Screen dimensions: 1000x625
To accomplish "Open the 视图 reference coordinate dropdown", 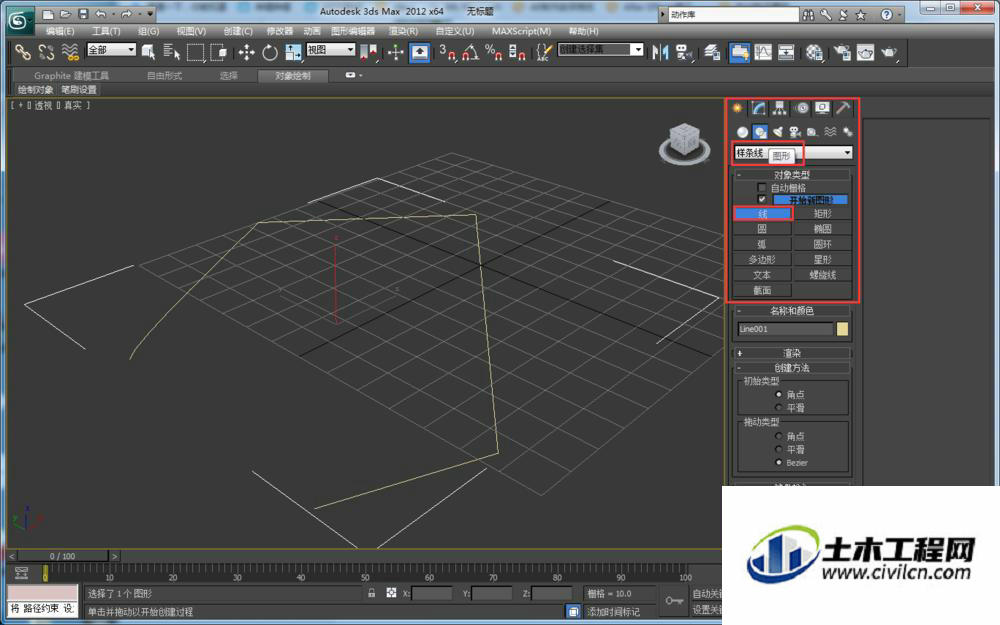I will pos(330,49).
